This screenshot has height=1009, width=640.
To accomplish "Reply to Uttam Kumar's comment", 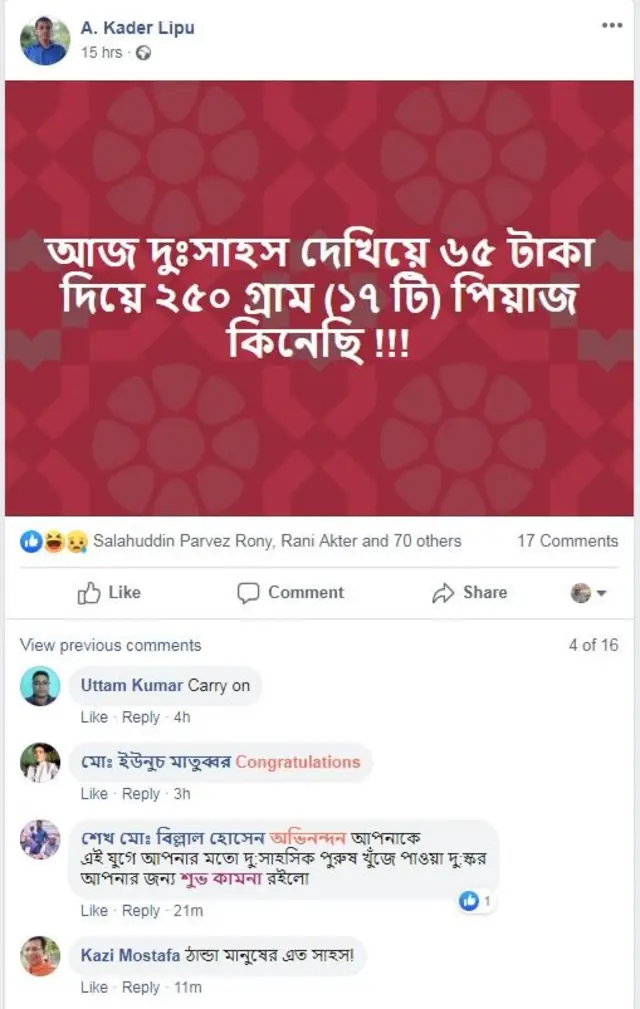I will (141, 717).
